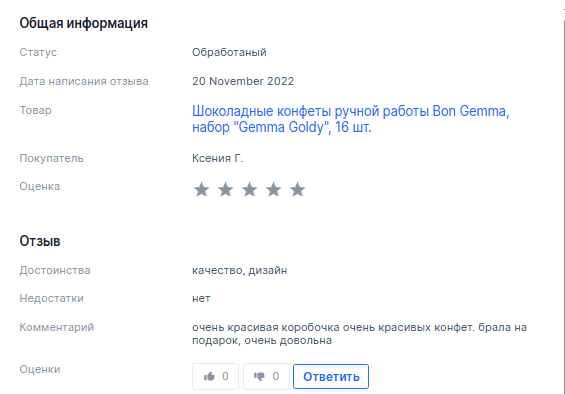Click the third rating star
565x394 pixels.
point(249,190)
